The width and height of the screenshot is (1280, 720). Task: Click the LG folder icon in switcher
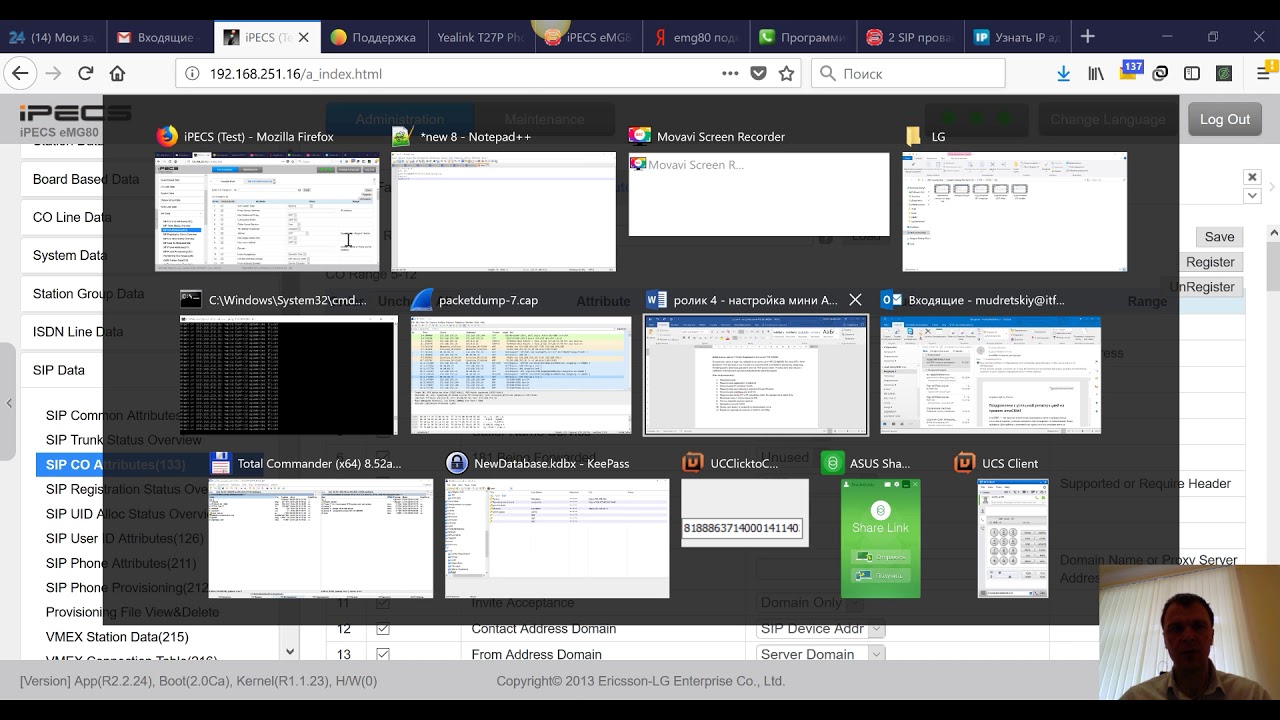coord(913,136)
